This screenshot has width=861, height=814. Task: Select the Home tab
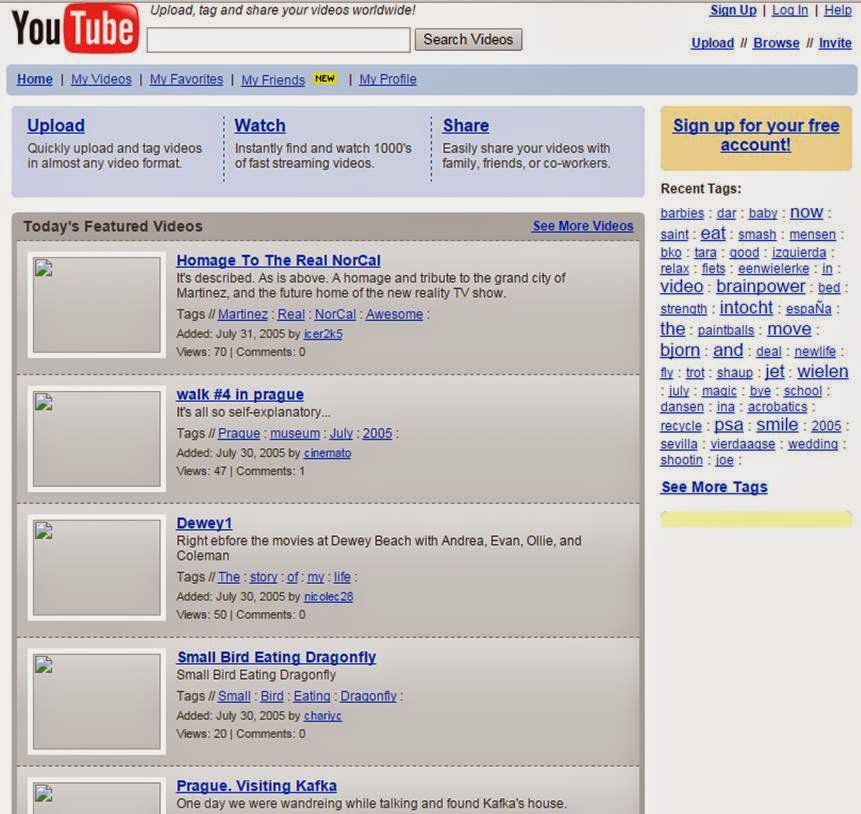click(34, 78)
